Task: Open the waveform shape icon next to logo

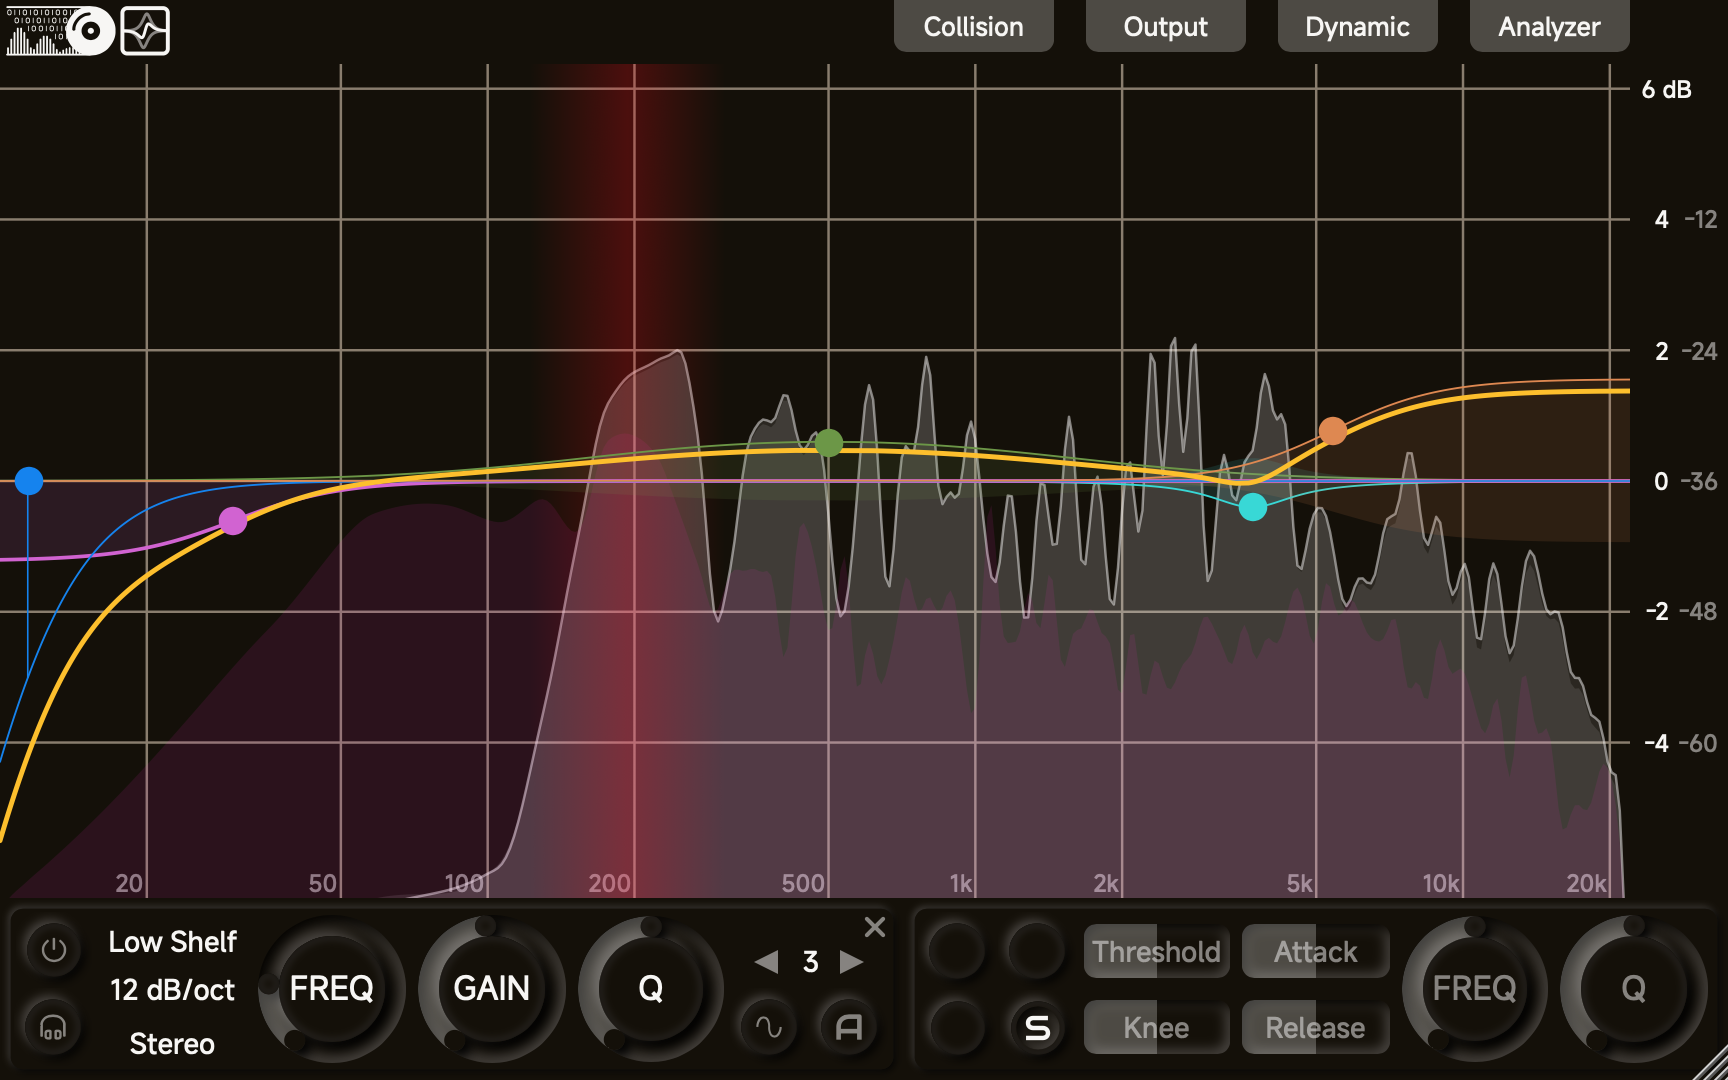Action: [x=146, y=31]
